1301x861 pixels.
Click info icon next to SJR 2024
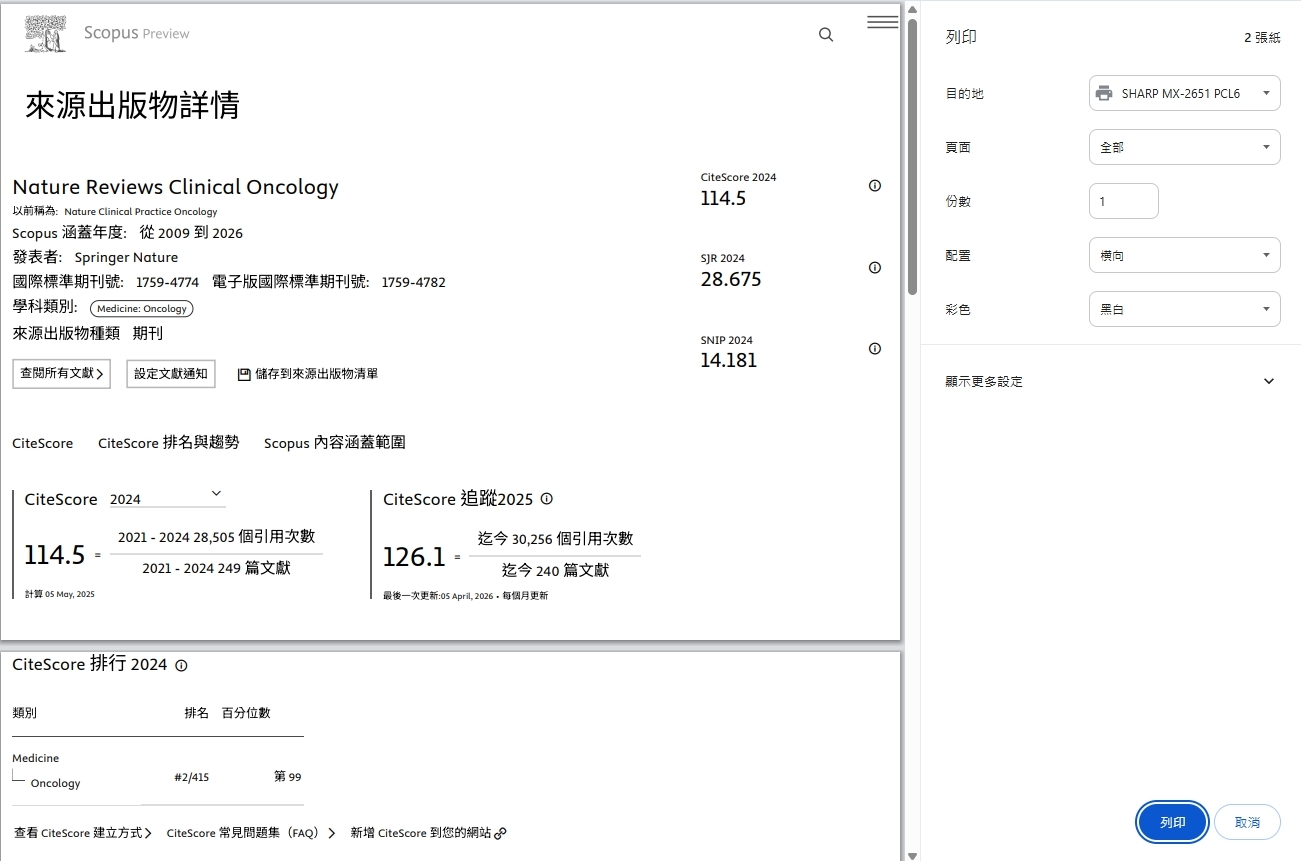coord(875,267)
